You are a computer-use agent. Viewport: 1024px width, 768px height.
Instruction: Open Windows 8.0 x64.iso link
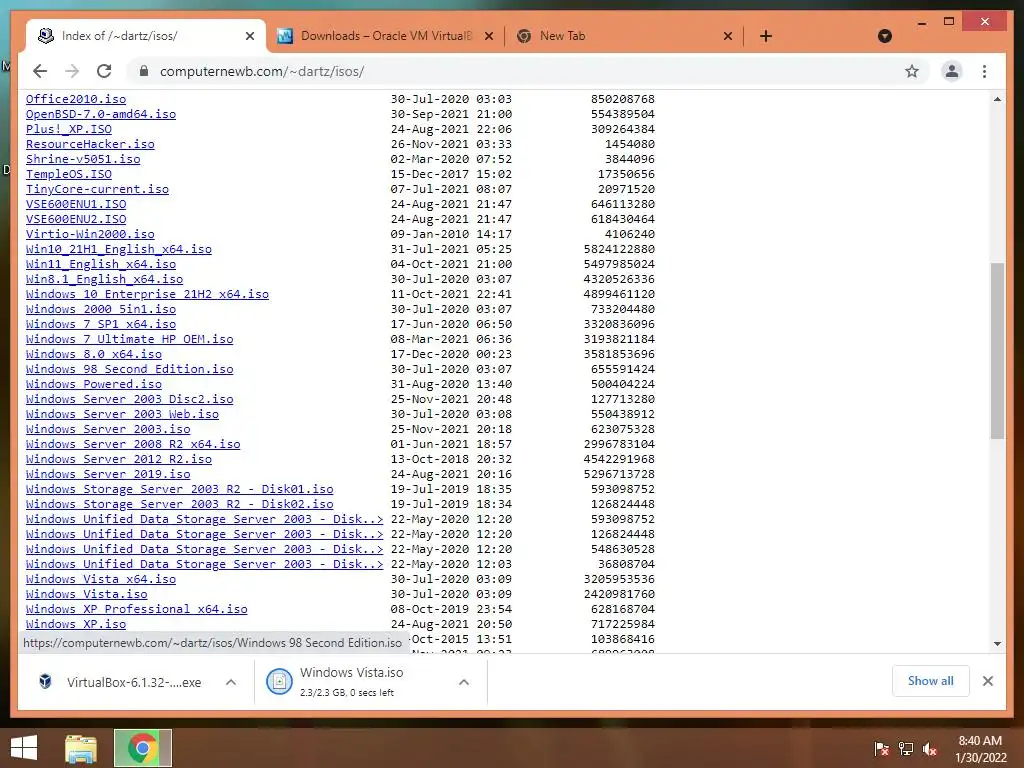coord(93,355)
